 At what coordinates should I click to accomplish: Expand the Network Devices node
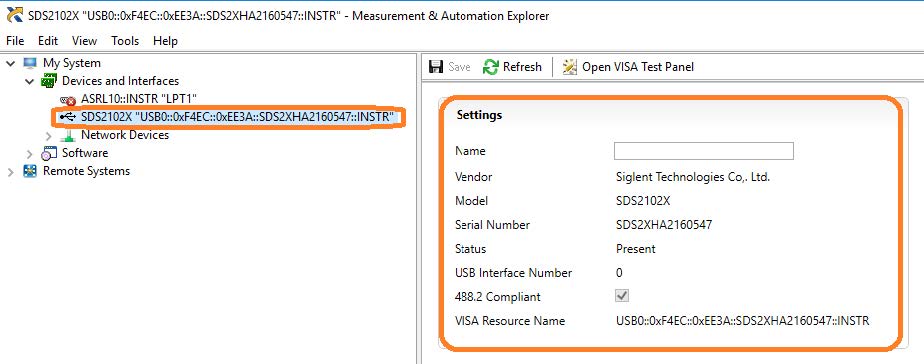pos(49,135)
